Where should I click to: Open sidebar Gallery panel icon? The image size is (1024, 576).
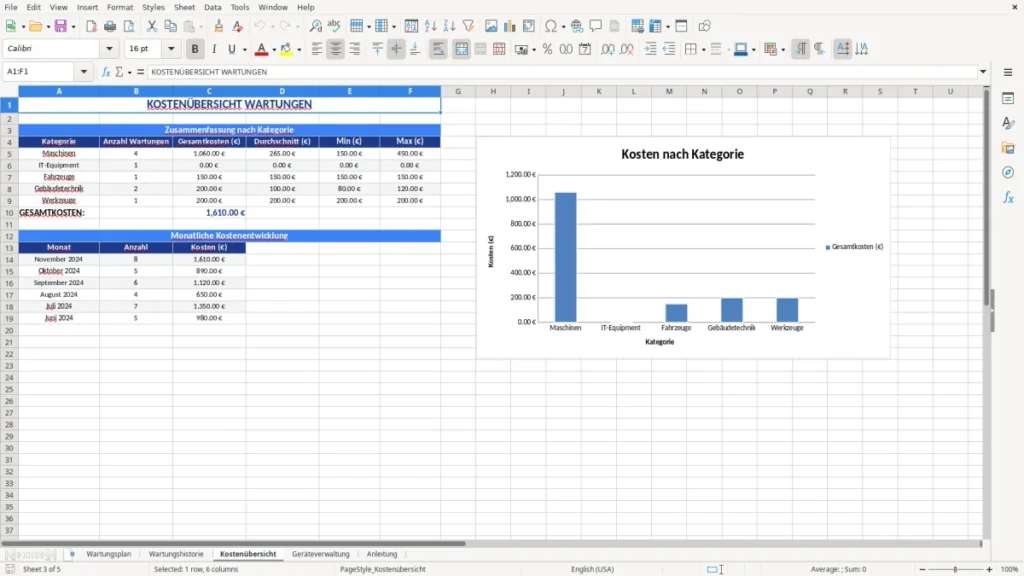click(1008, 148)
